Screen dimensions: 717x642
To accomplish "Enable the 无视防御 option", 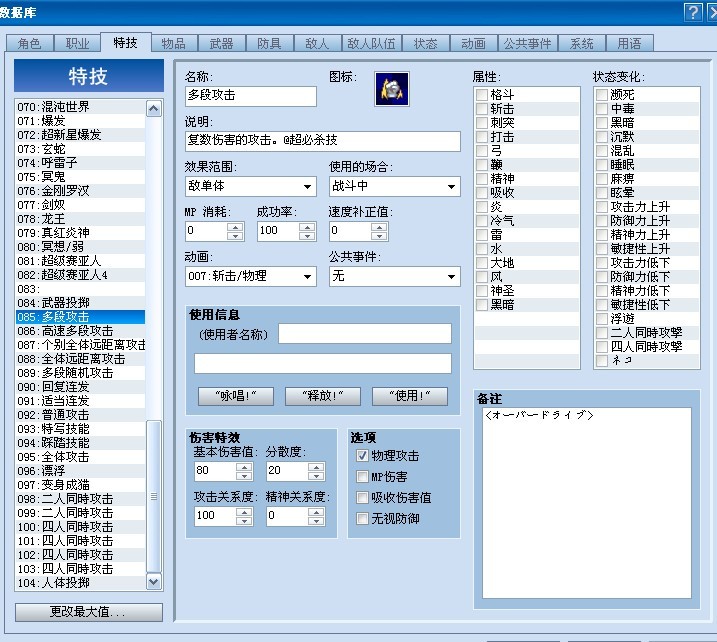I will (362, 519).
